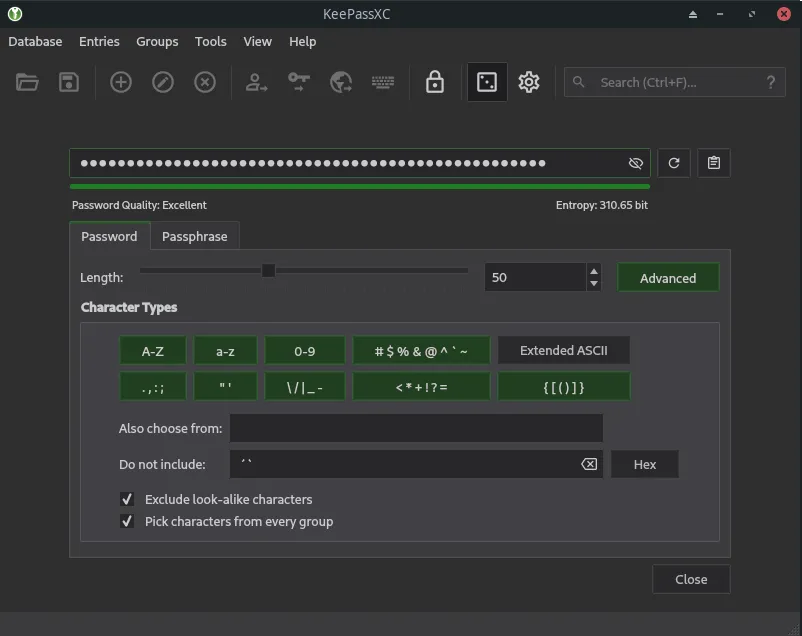Screen dimensions: 802x636
Task: Toggle the \ / | _ - dashes and slashes group
Action: point(304,387)
